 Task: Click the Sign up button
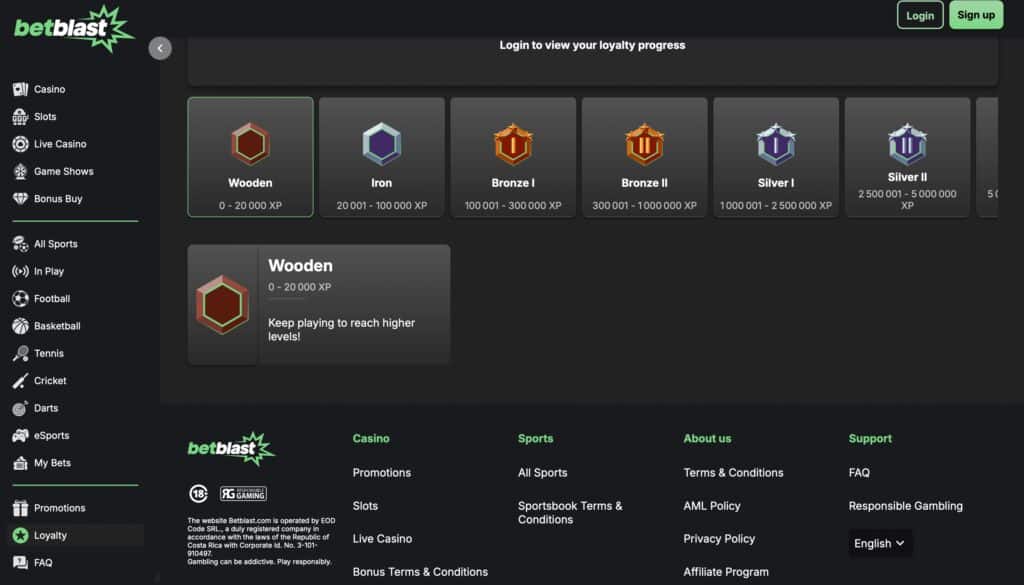point(976,15)
